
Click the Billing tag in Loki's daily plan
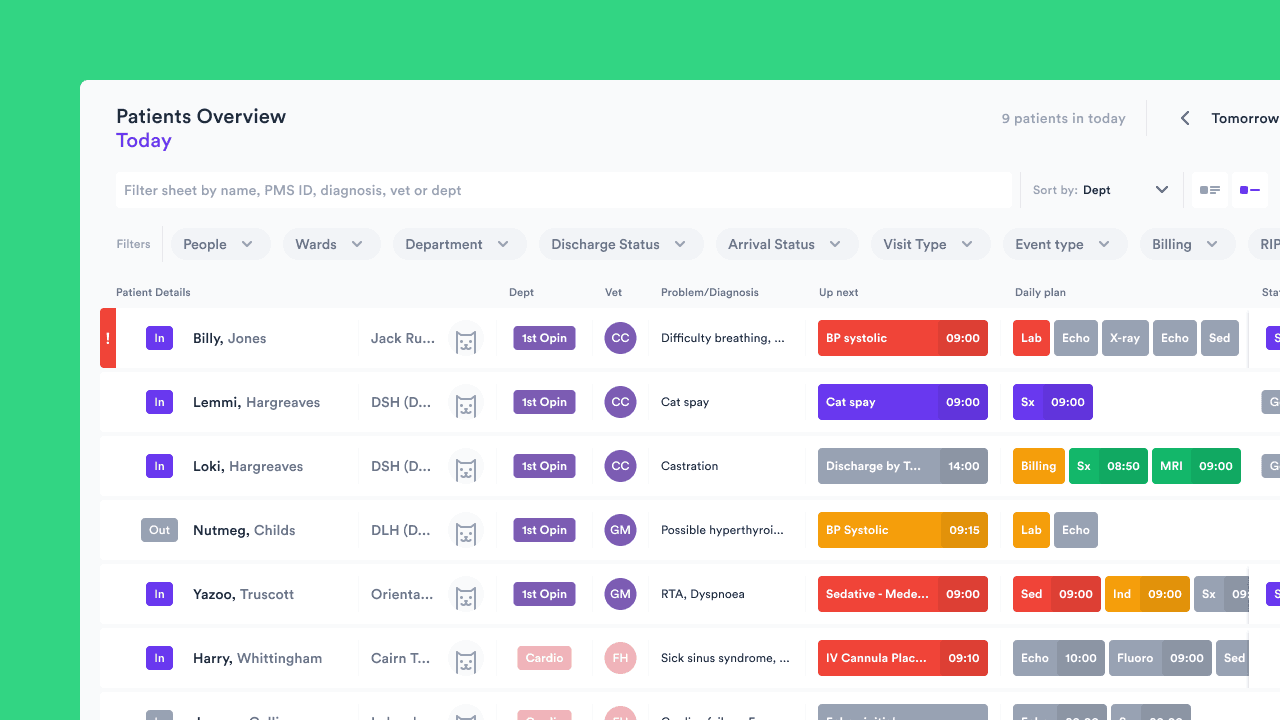click(x=1038, y=466)
